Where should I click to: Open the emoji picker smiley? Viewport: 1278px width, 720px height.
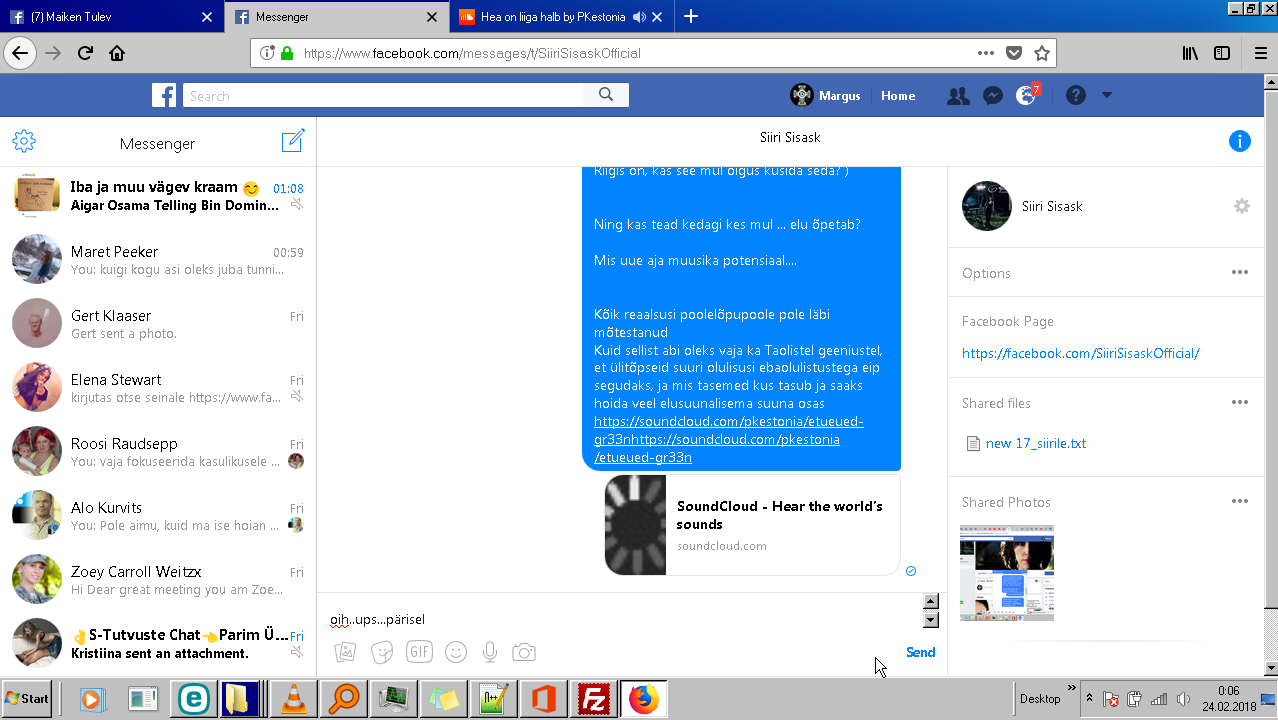pyautogui.click(x=456, y=652)
